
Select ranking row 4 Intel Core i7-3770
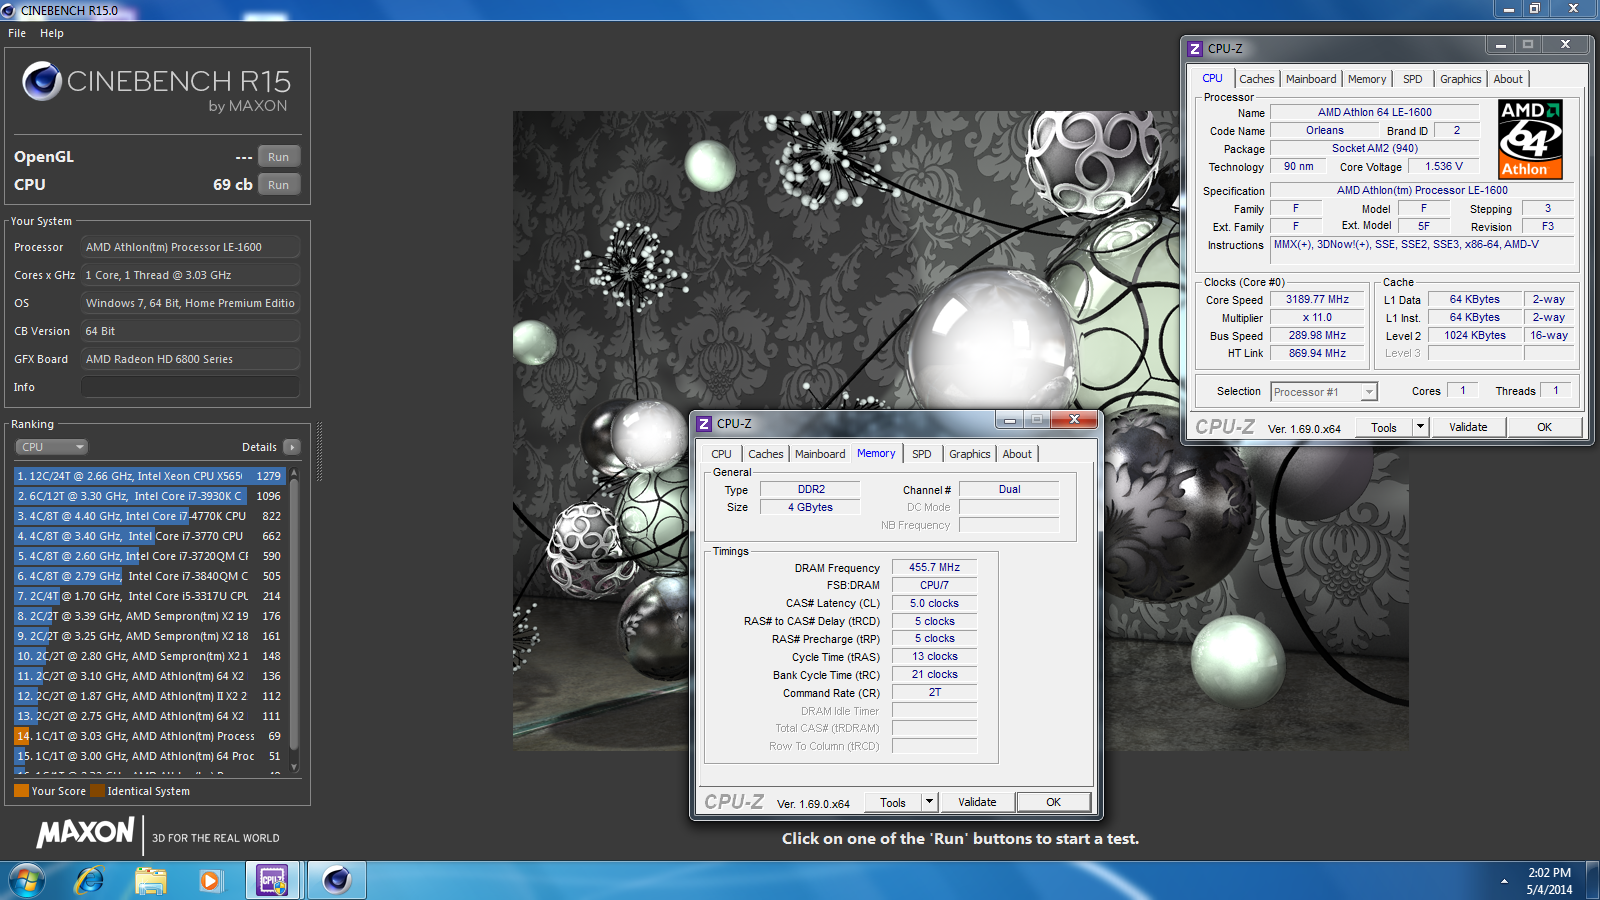click(150, 536)
